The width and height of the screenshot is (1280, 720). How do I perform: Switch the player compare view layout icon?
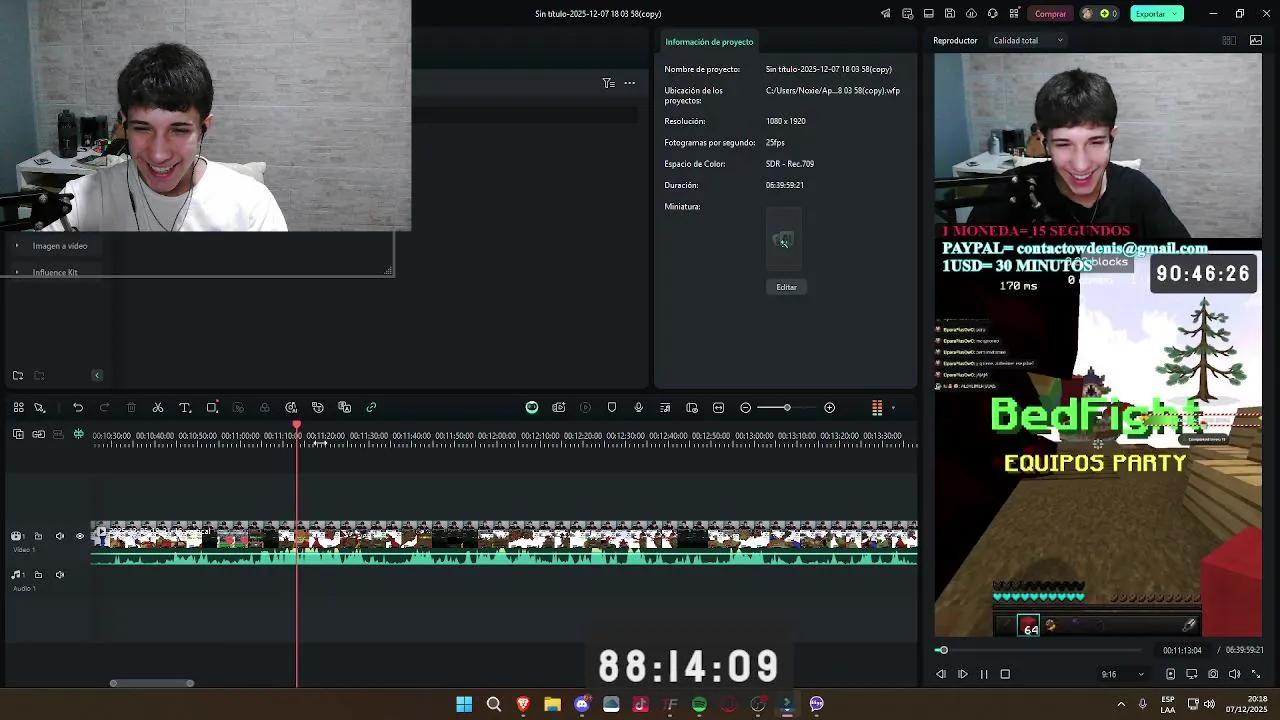[1229, 41]
